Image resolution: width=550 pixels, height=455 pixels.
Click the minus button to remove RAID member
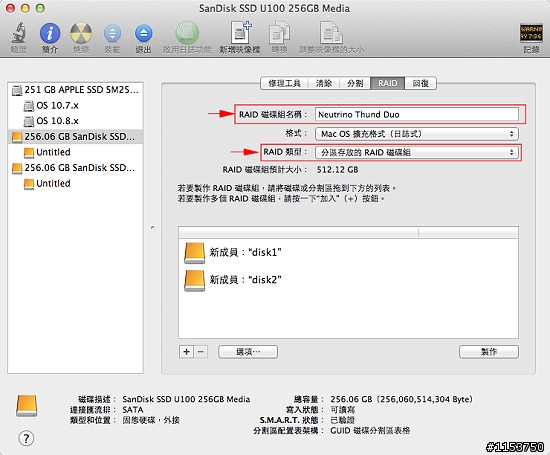click(x=201, y=352)
